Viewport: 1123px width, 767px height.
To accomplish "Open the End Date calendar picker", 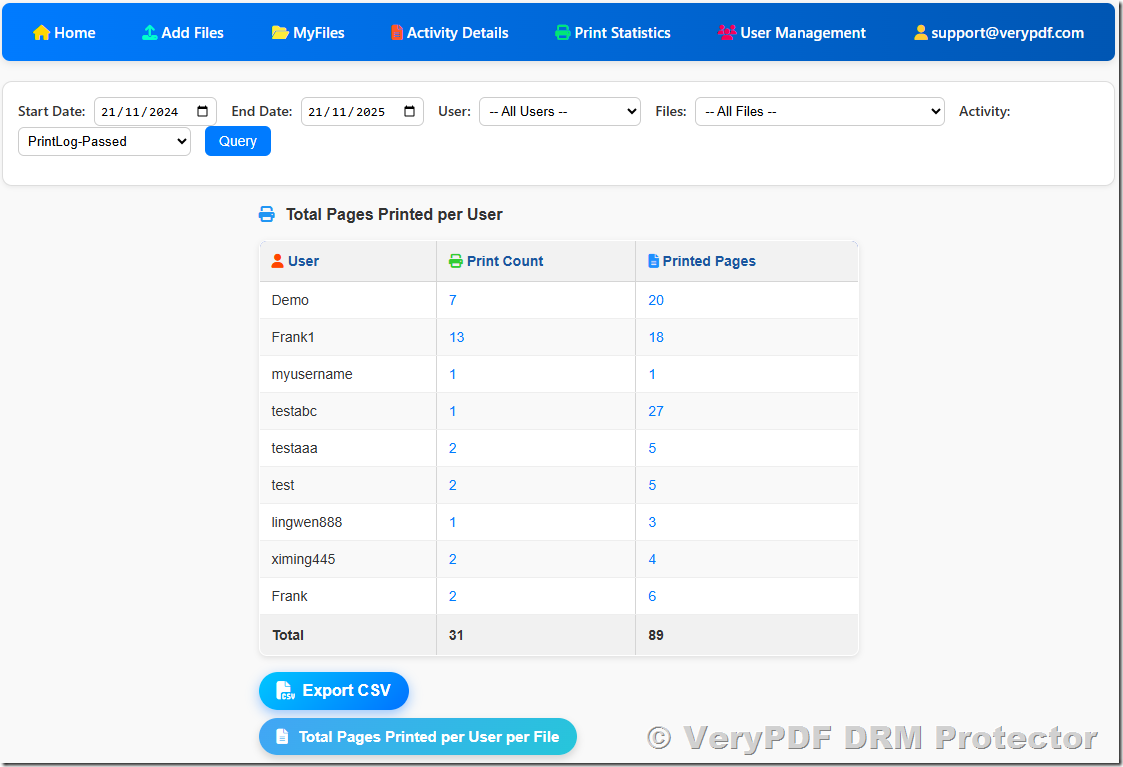I will [x=409, y=111].
